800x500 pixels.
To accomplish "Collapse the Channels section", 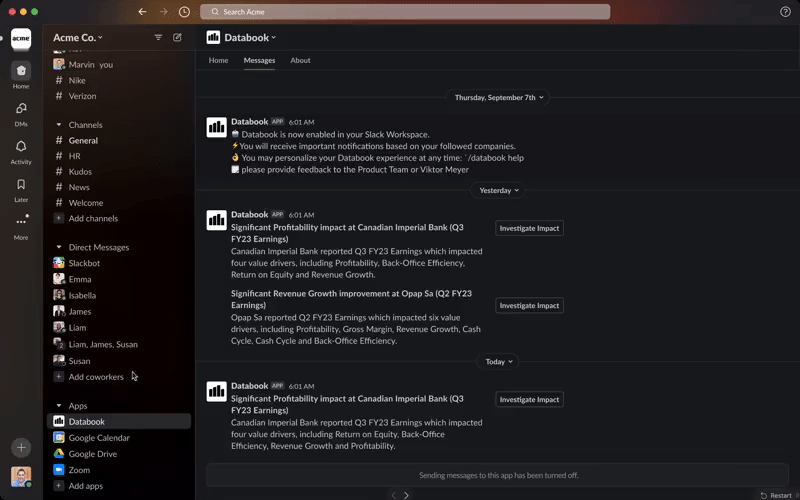I will click(59, 124).
